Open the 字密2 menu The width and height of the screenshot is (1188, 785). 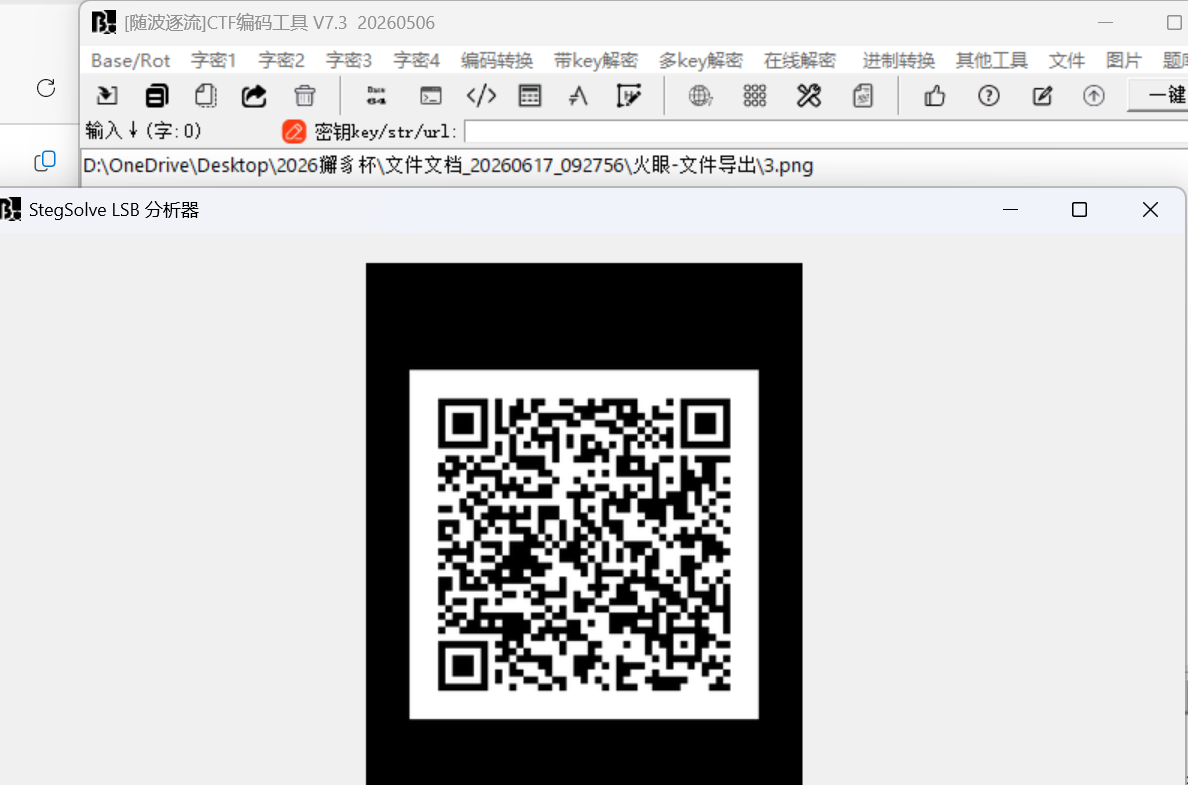(281, 61)
